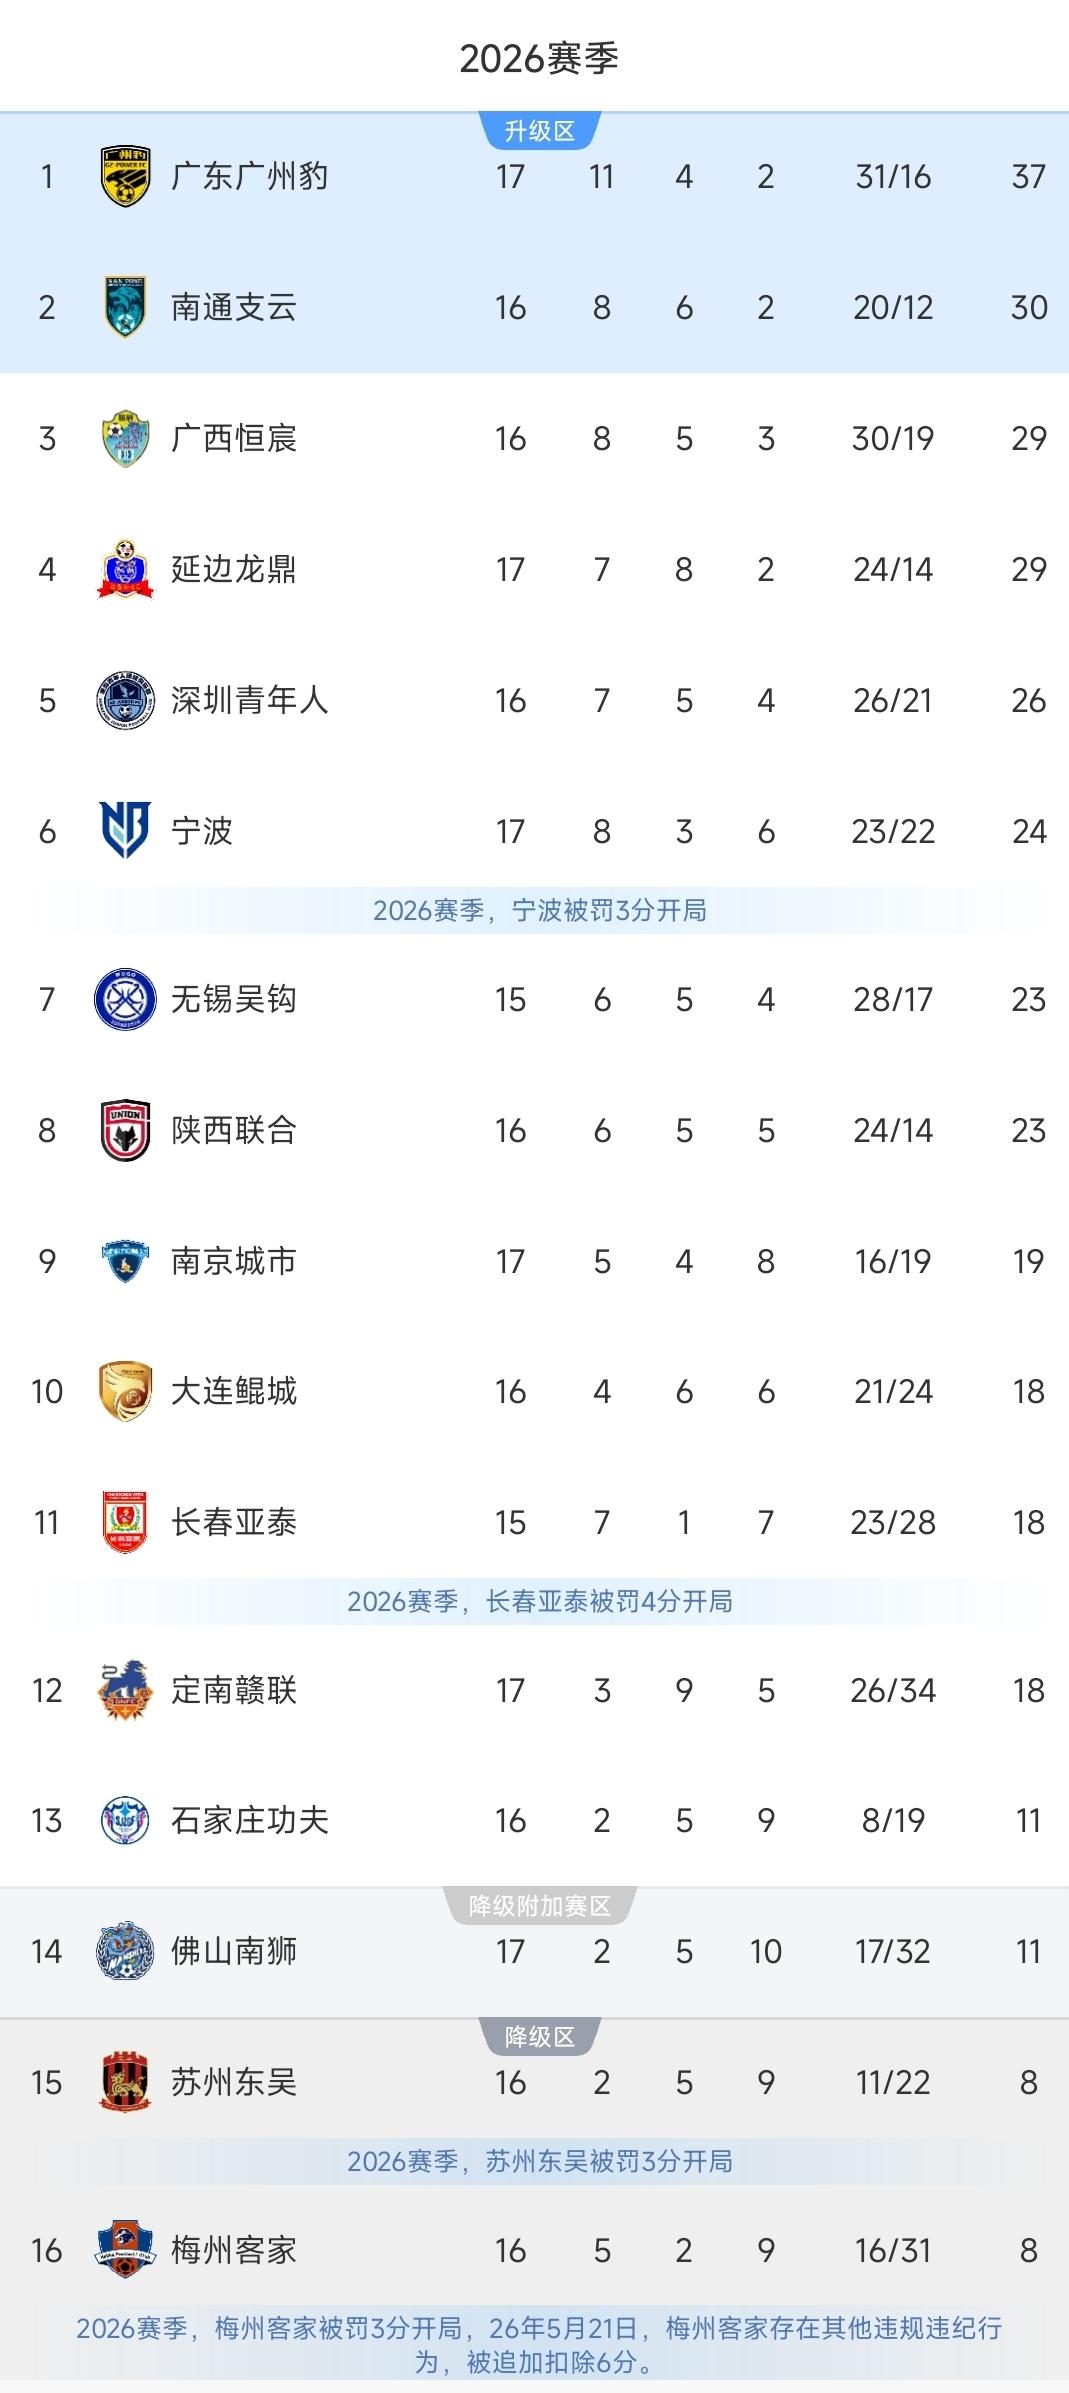Tap the 长春亚泰 red badge
Viewport: 1069px width, 2393px height.
125,1522
